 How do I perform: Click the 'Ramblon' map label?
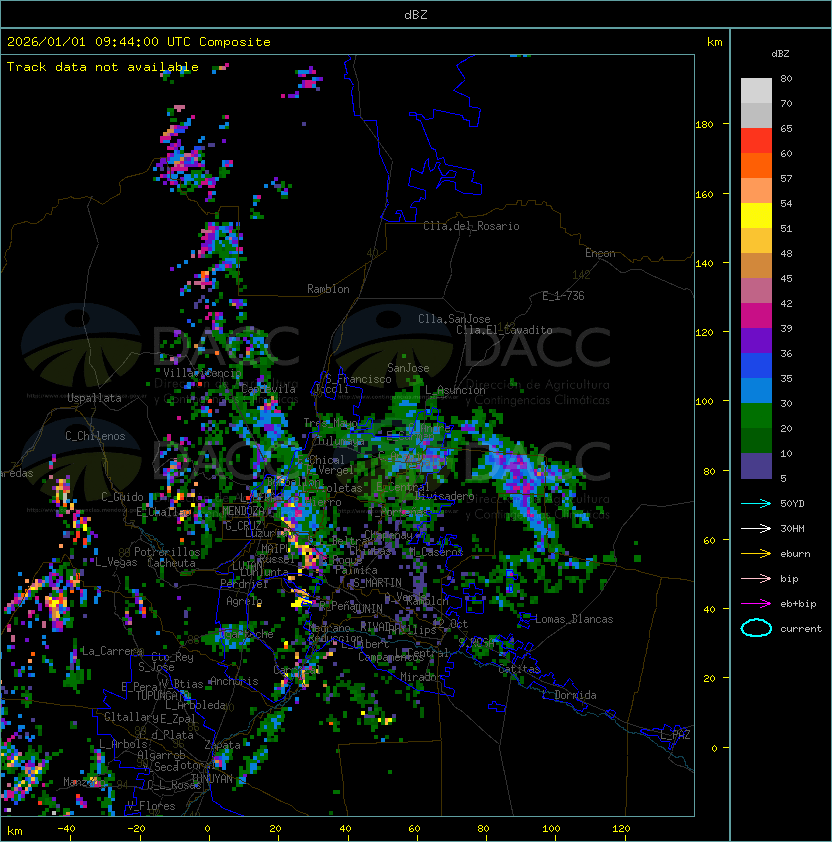coord(328,289)
